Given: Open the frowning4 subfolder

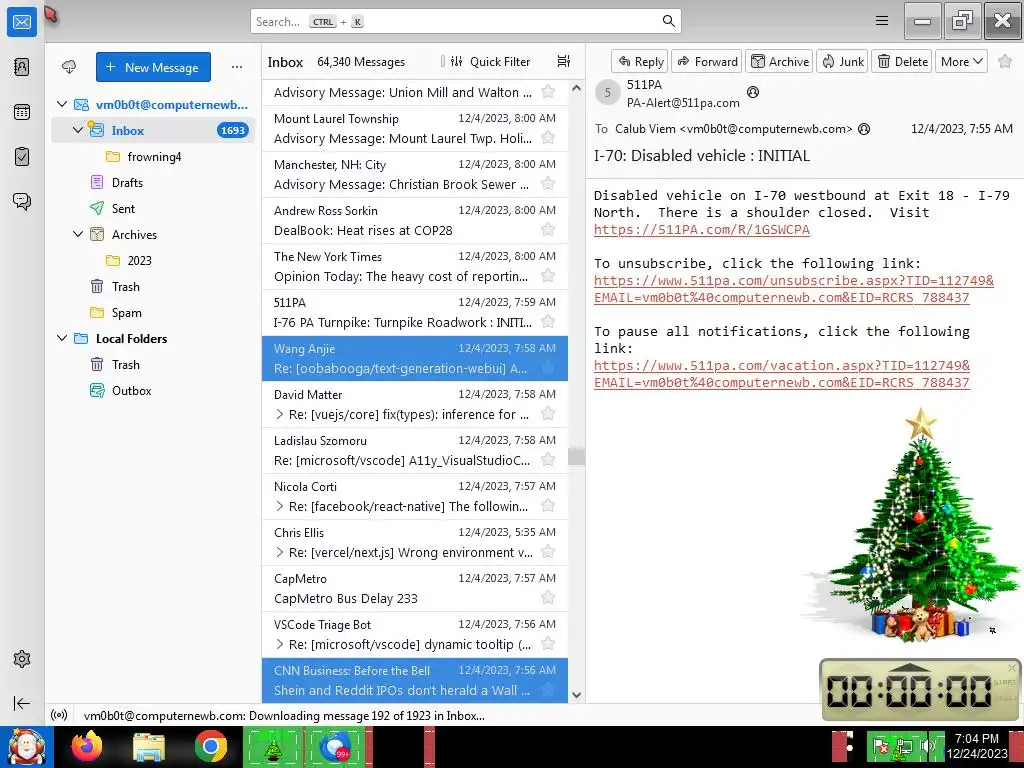Looking at the screenshot, I should tap(153, 157).
